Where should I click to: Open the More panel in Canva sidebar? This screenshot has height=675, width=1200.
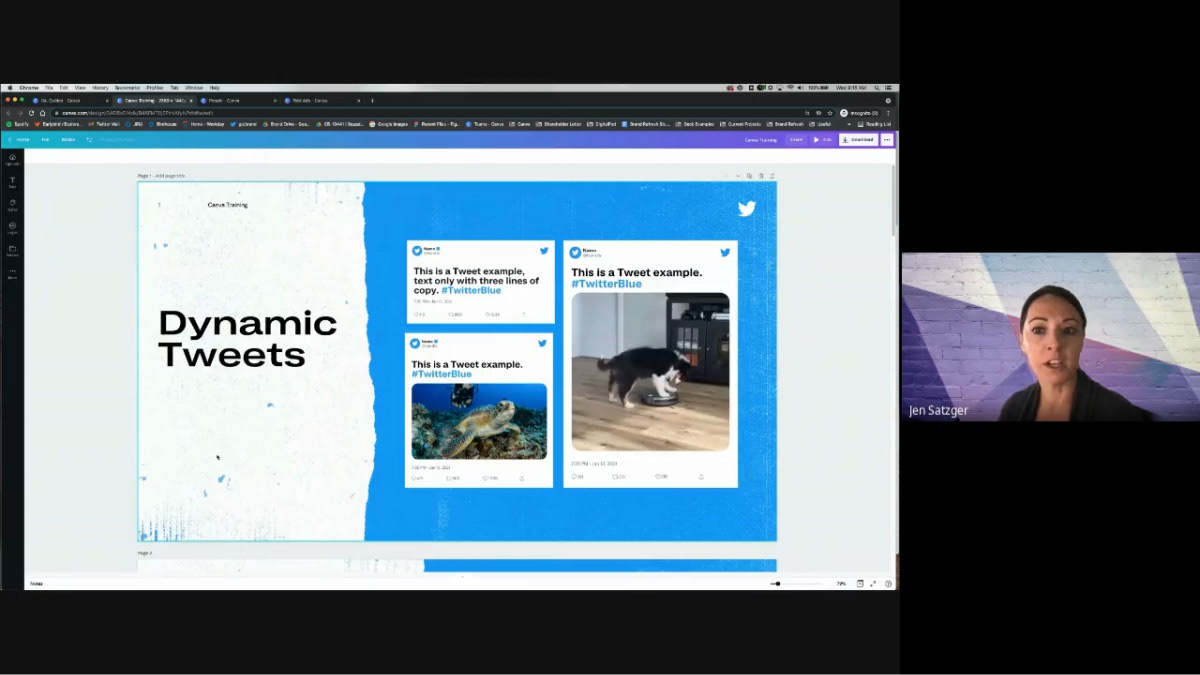12,273
